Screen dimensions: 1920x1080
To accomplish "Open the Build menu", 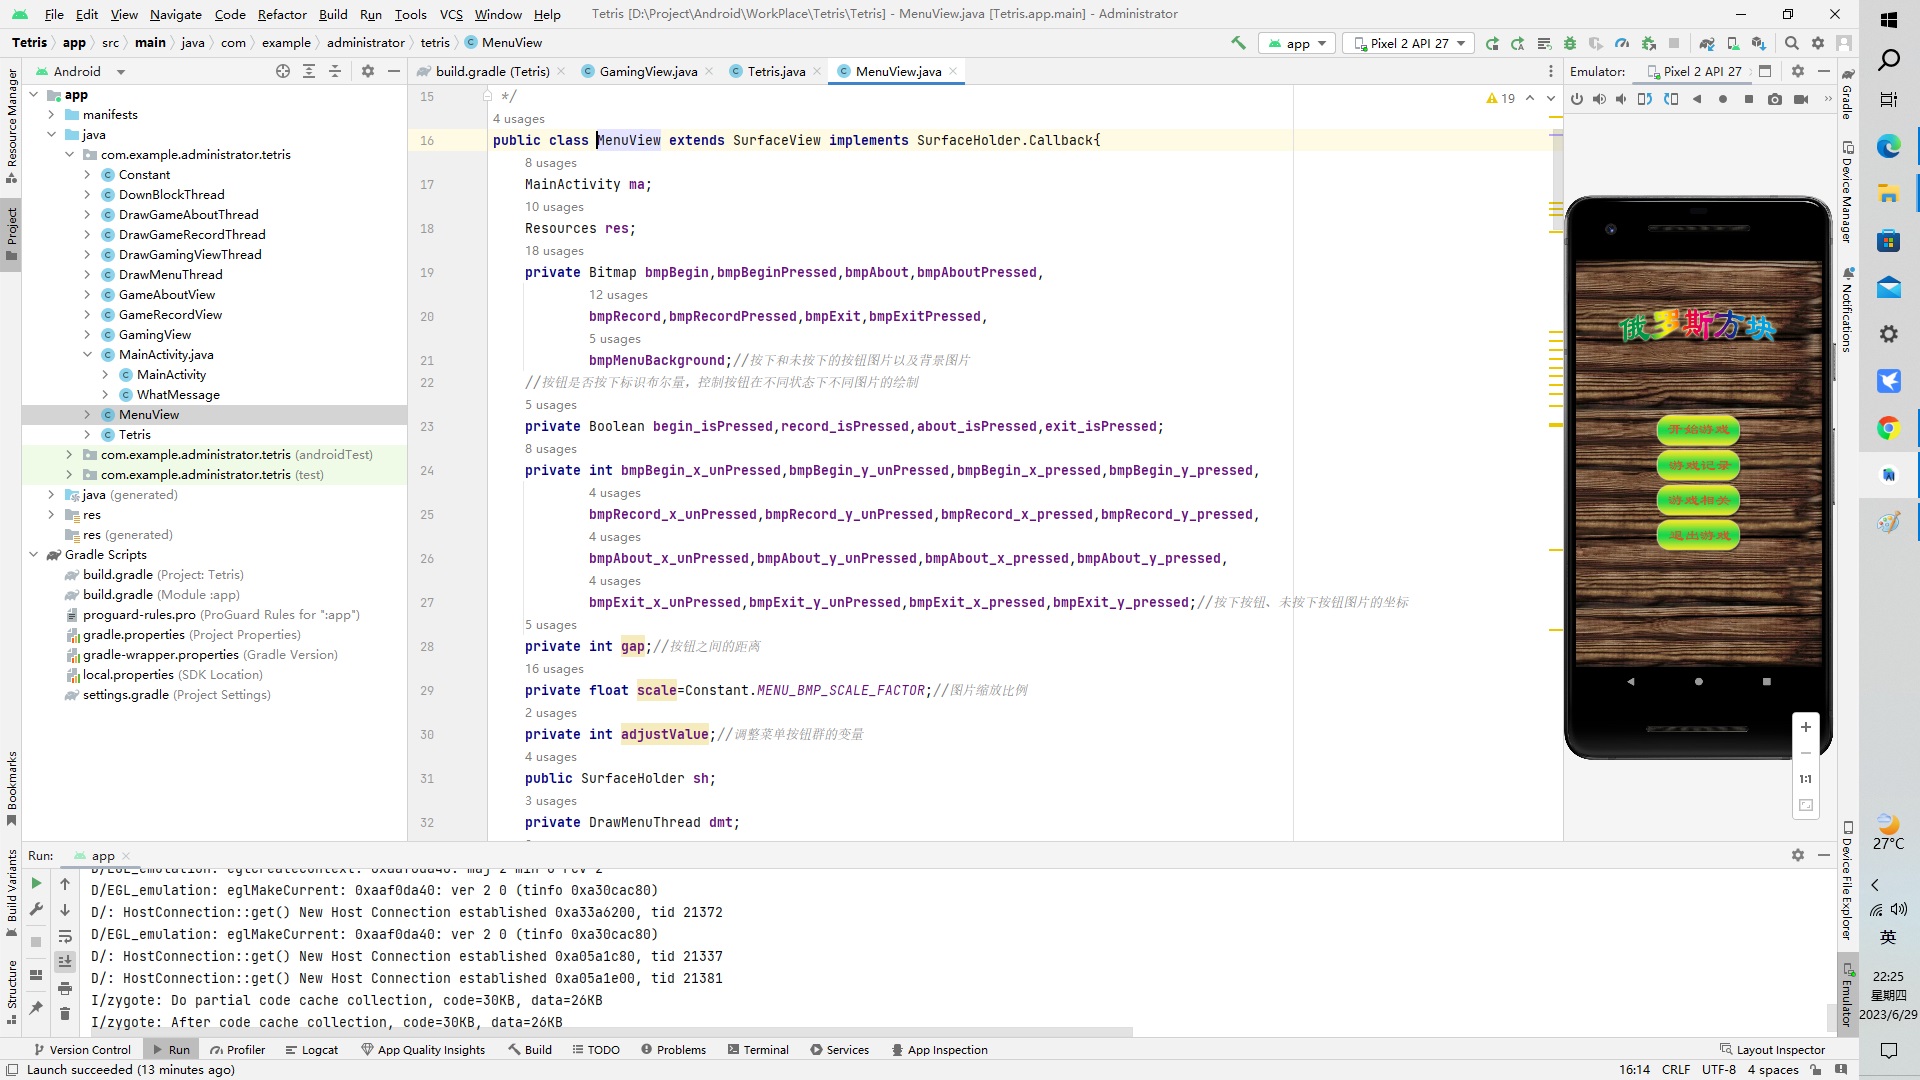I will tap(332, 13).
